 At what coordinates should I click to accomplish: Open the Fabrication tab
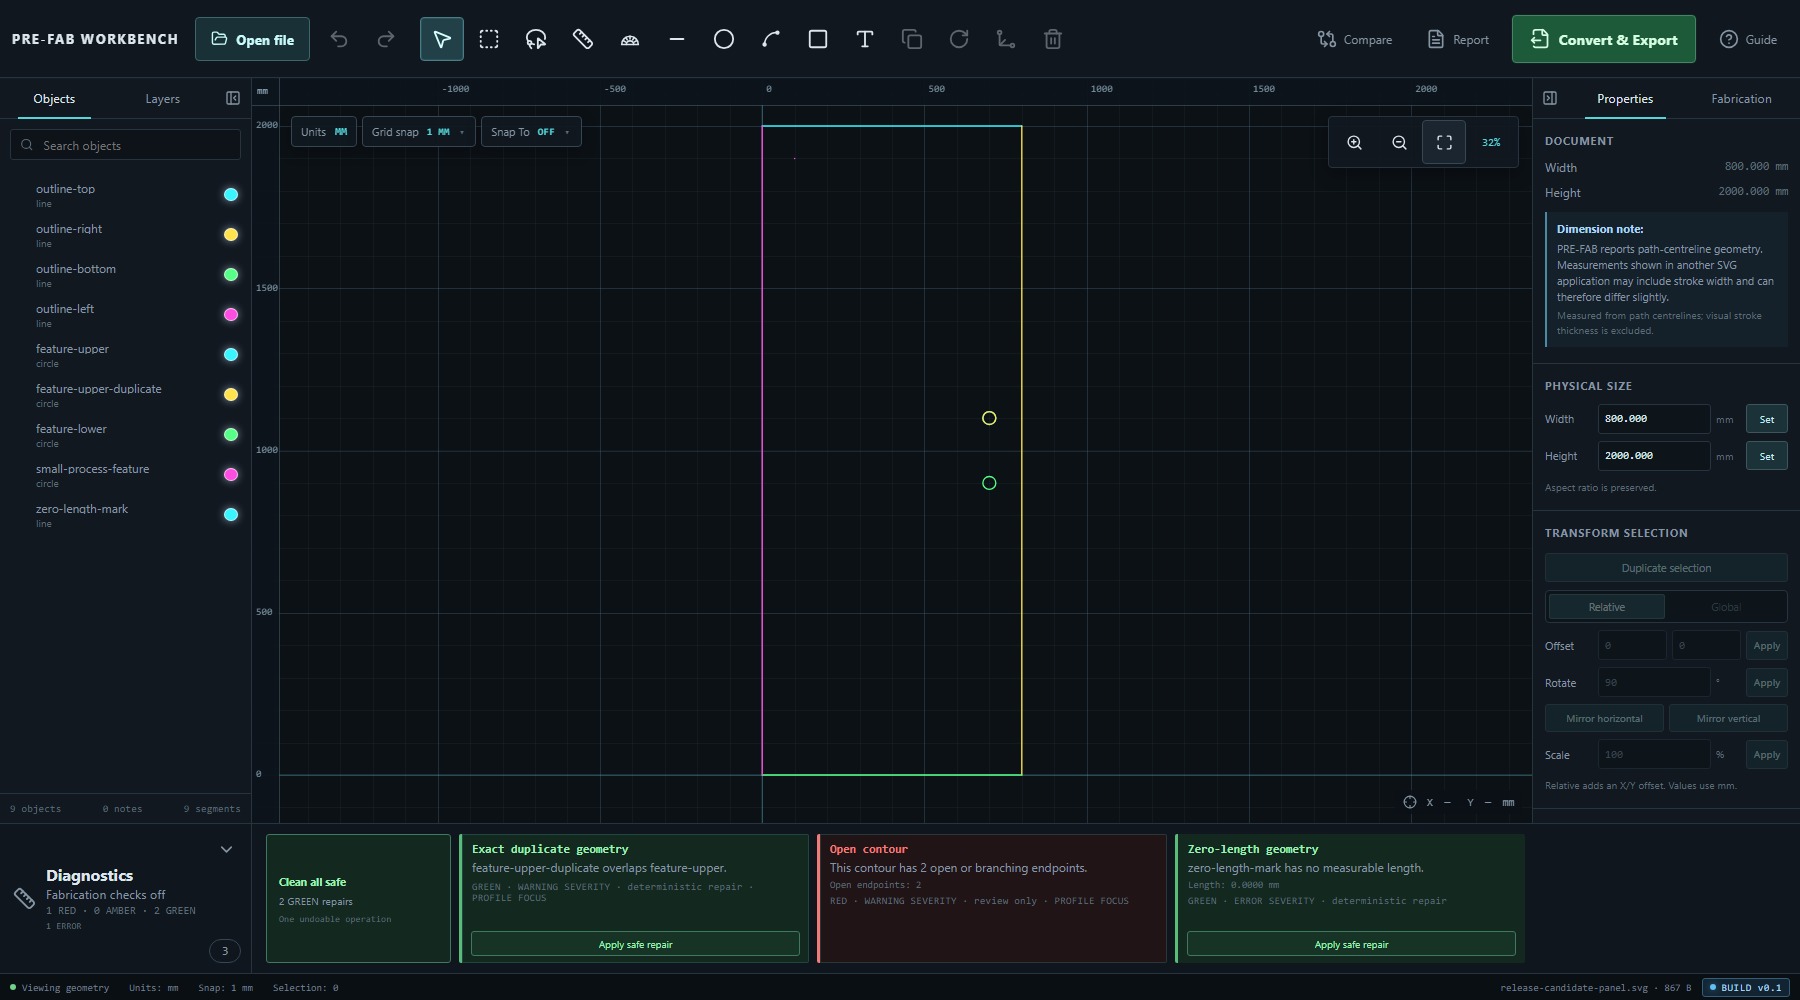click(1741, 99)
